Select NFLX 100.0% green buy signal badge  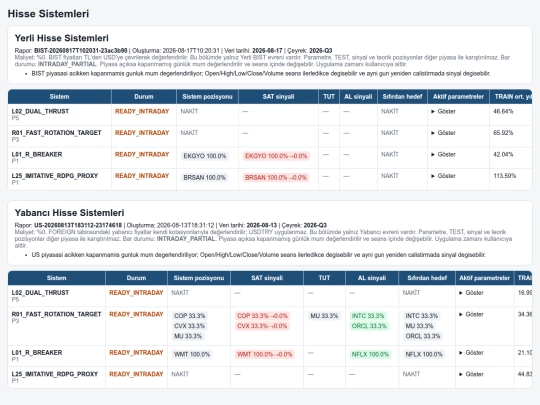coord(370,354)
